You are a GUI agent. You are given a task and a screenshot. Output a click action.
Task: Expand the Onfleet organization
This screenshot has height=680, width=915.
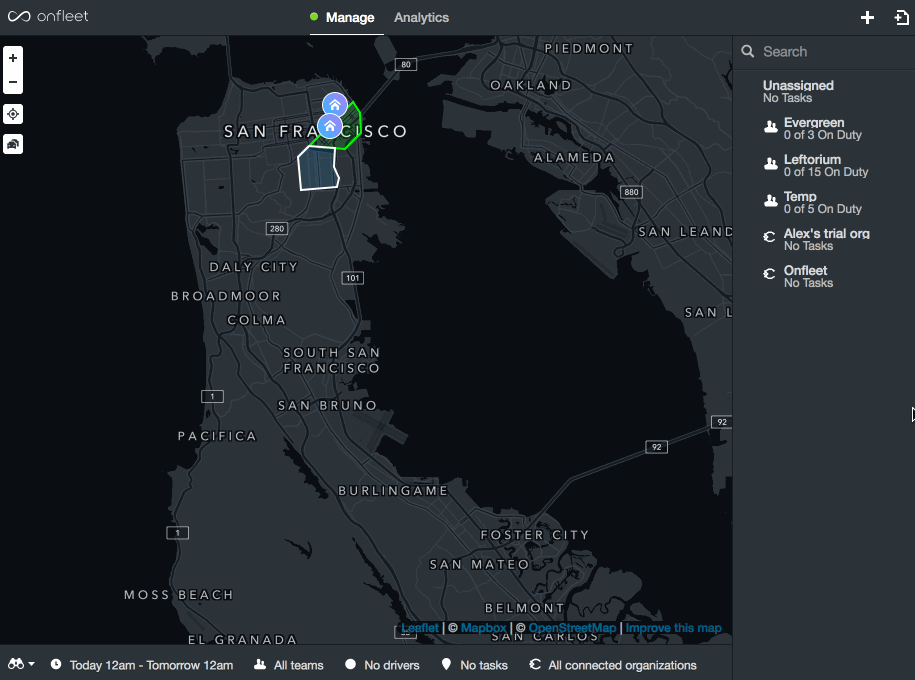pyautogui.click(x=823, y=276)
